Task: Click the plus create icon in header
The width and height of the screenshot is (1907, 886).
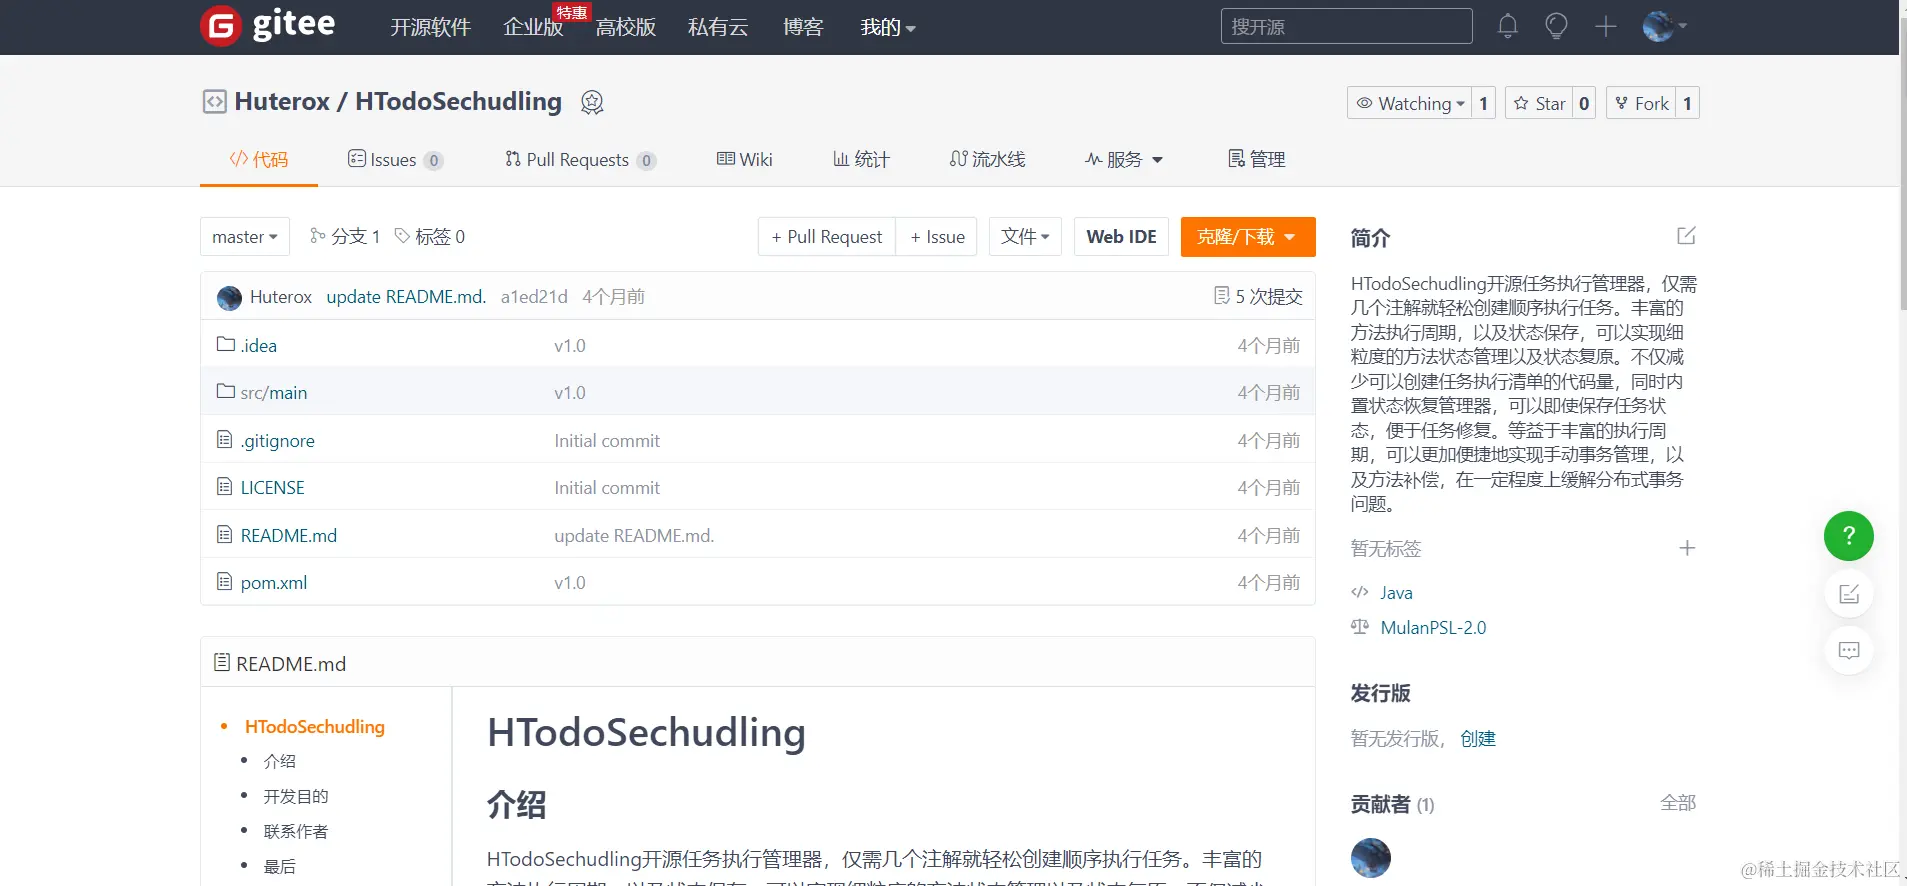Action: coord(1606,26)
